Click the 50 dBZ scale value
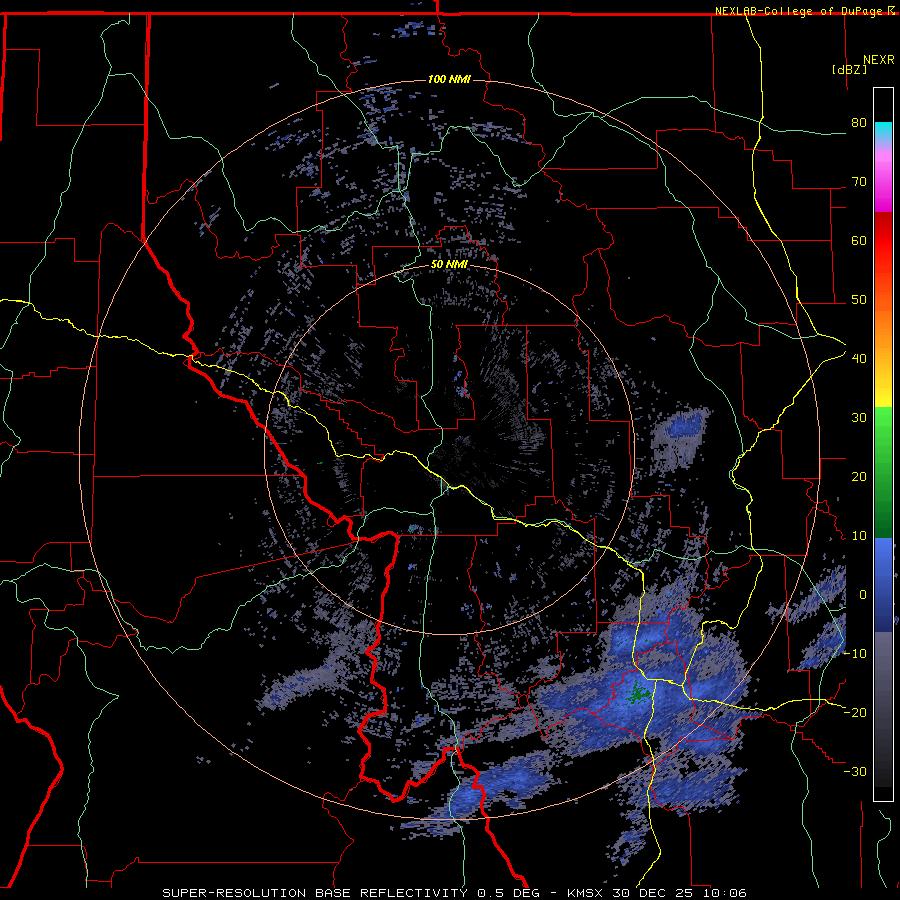Screen dimensions: 900x900 [x=859, y=300]
